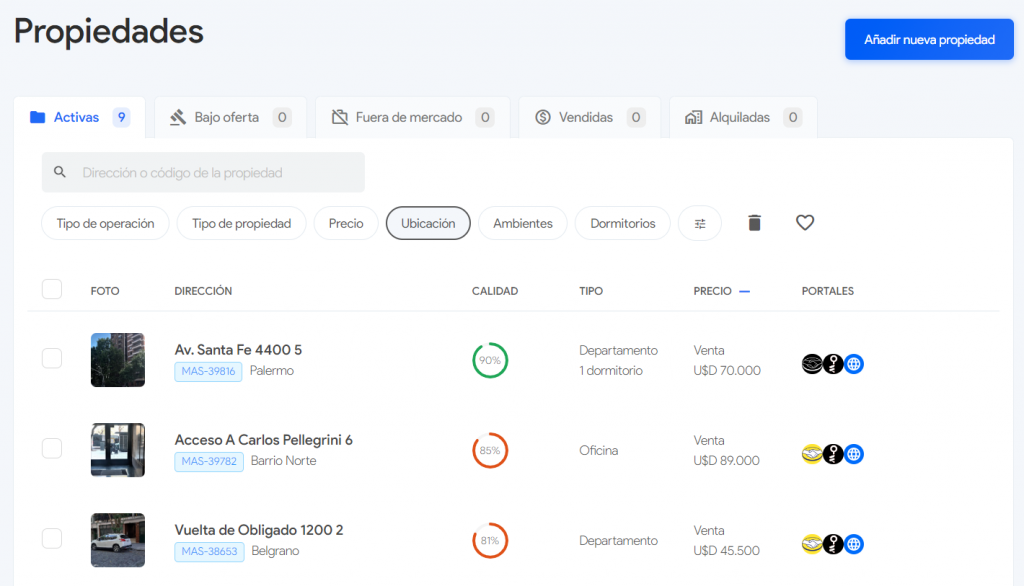This screenshot has width=1024, height=586.
Task: Click the Barrio Norte neighborhood label
Action: point(283,461)
